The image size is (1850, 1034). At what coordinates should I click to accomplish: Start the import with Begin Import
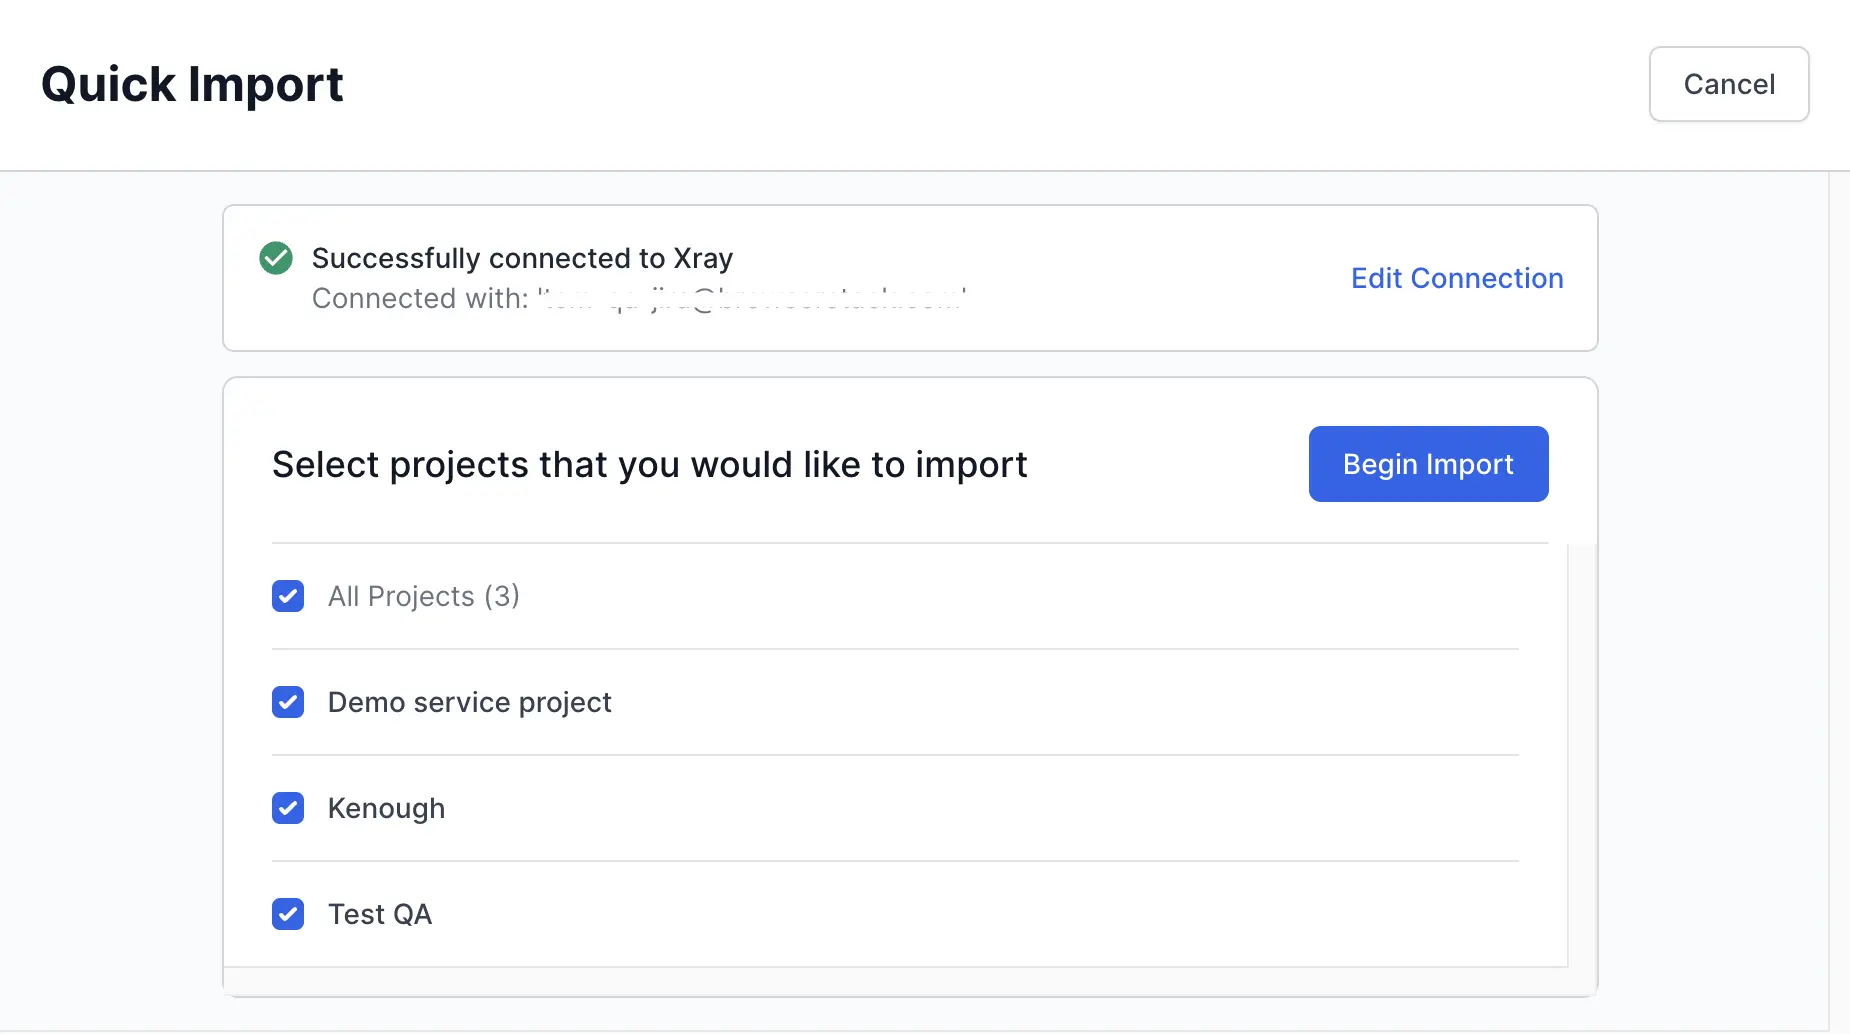[1428, 464]
